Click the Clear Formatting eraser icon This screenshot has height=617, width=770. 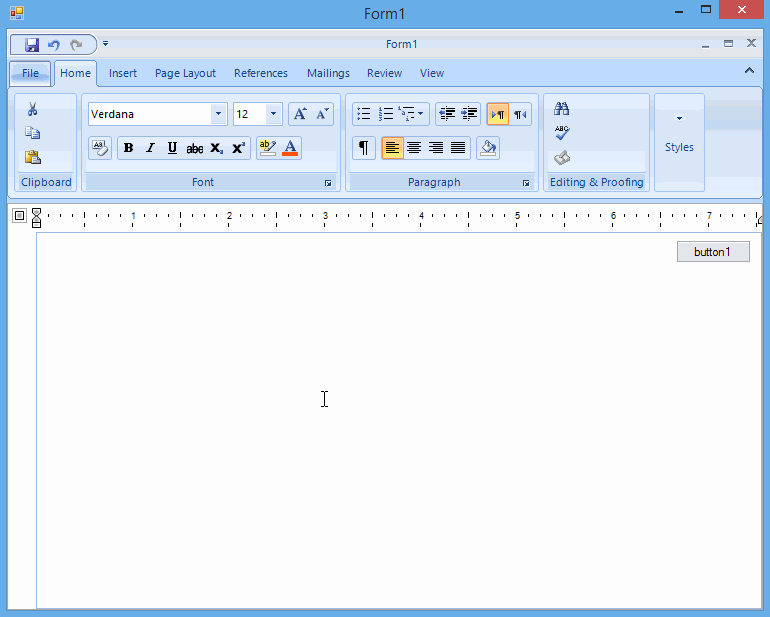coord(100,148)
